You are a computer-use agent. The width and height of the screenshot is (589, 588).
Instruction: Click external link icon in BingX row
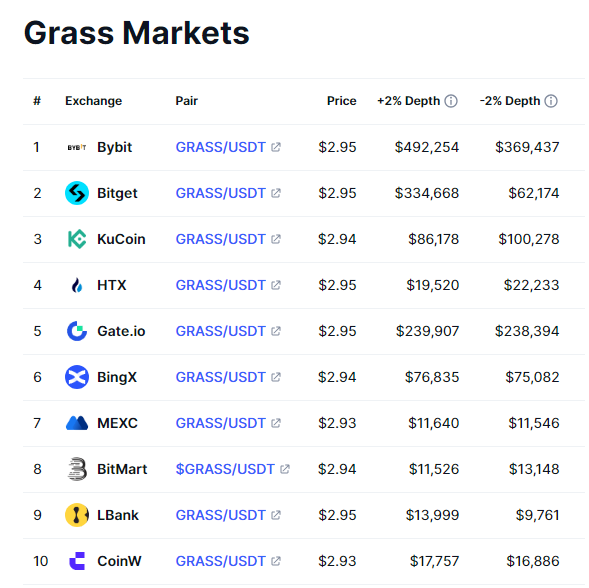coord(276,377)
